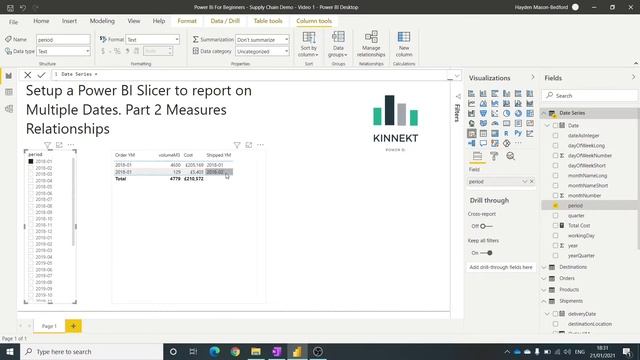Open Windows Start menu
The height and width of the screenshot is (360, 640).
[10, 351]
